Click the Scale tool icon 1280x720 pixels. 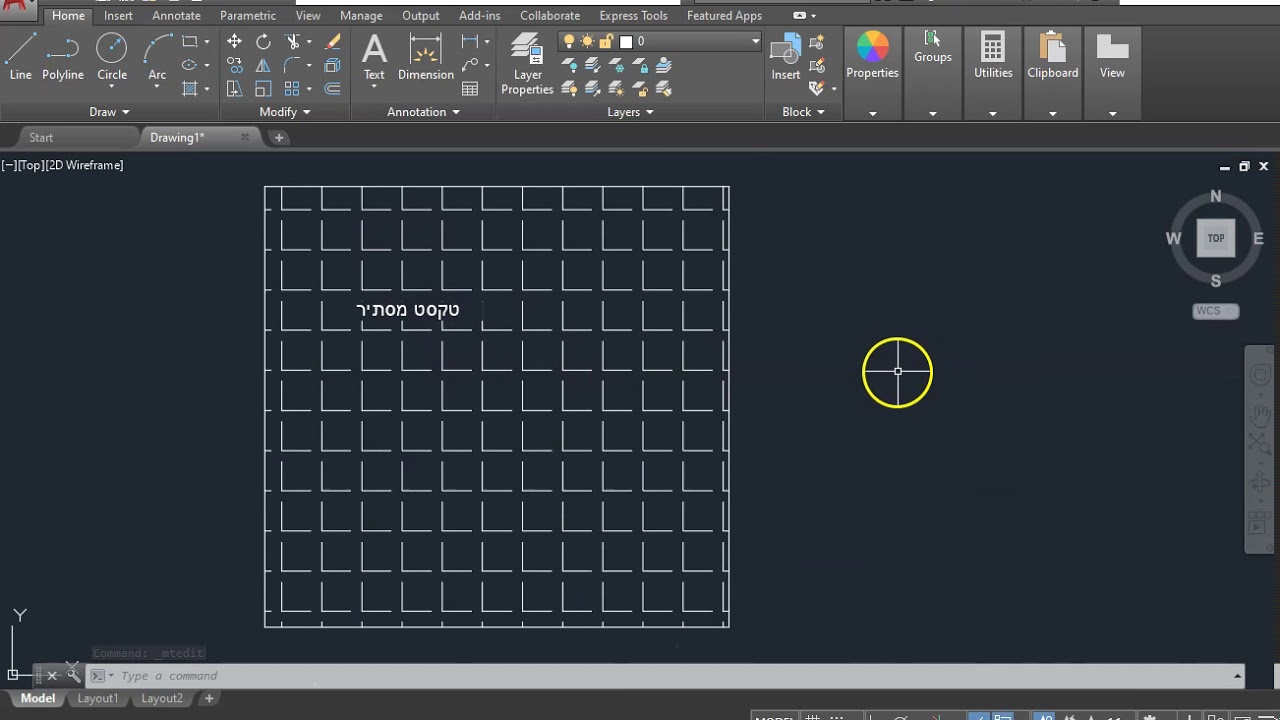[263, 89]
